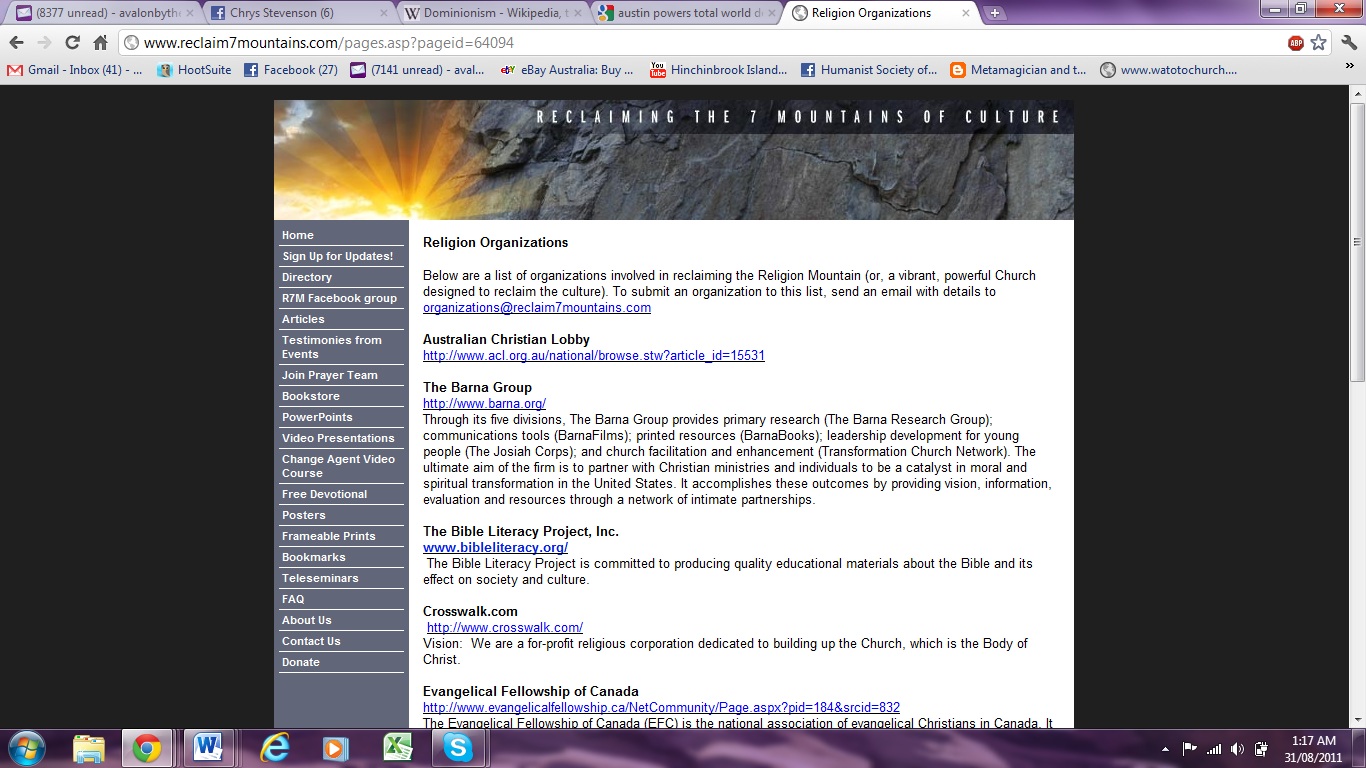This screenshot has width=1366, height=768.
Task: Open the HootSuite bookmark
Action: 194,70
